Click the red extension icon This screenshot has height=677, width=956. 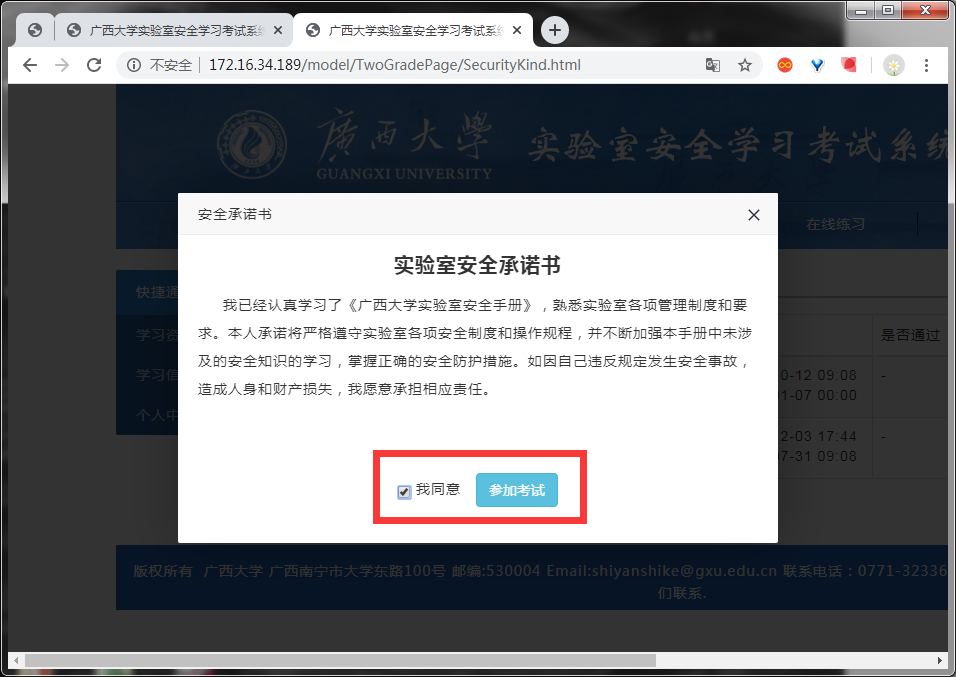pyautogui.click(x=849, y=65)
